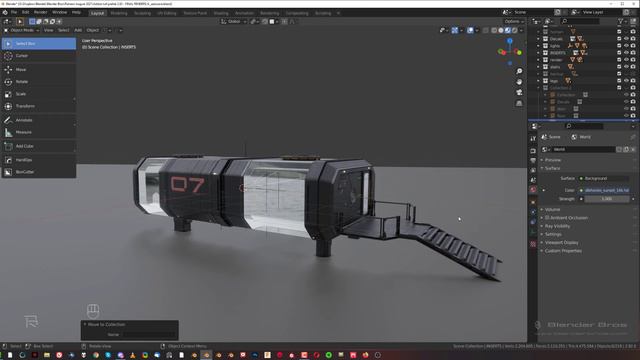Switch to the Modeling workspace tab
The image size is (640, 360).
[119, 13]
